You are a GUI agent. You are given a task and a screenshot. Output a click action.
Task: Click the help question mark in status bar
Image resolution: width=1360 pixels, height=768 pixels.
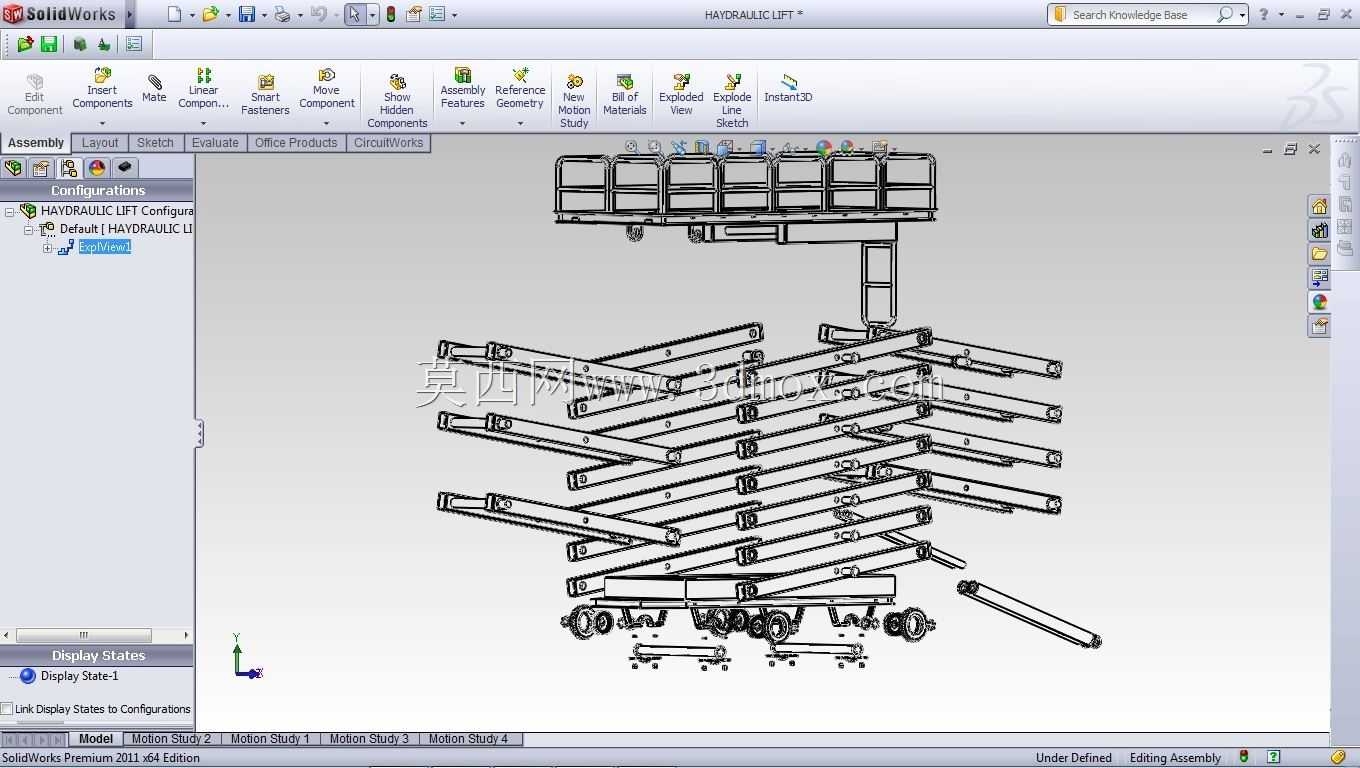1273,757
